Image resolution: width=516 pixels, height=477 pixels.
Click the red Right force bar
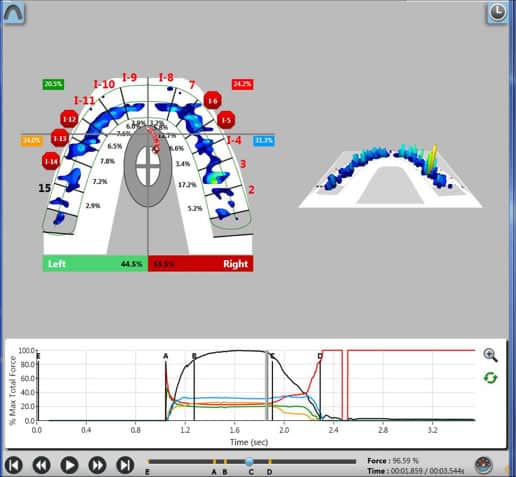pyautogui.click(x=200, y=264)
